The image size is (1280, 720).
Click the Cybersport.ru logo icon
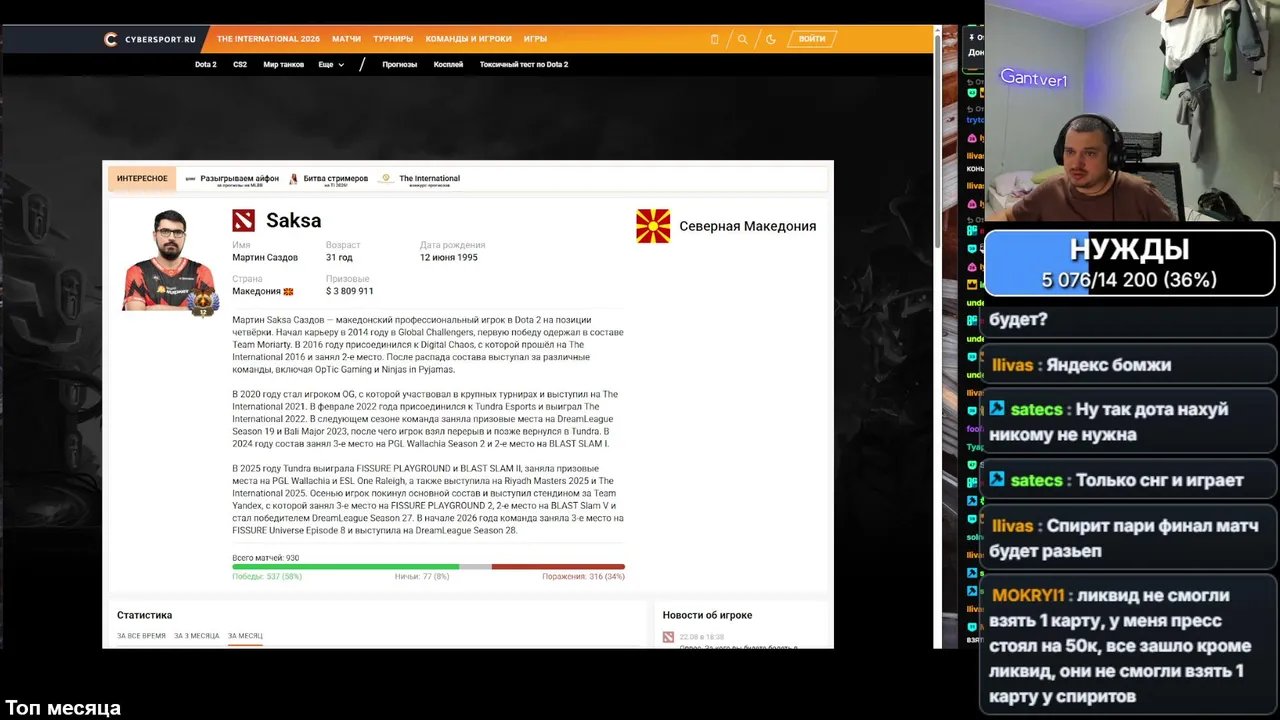point(110,39)
